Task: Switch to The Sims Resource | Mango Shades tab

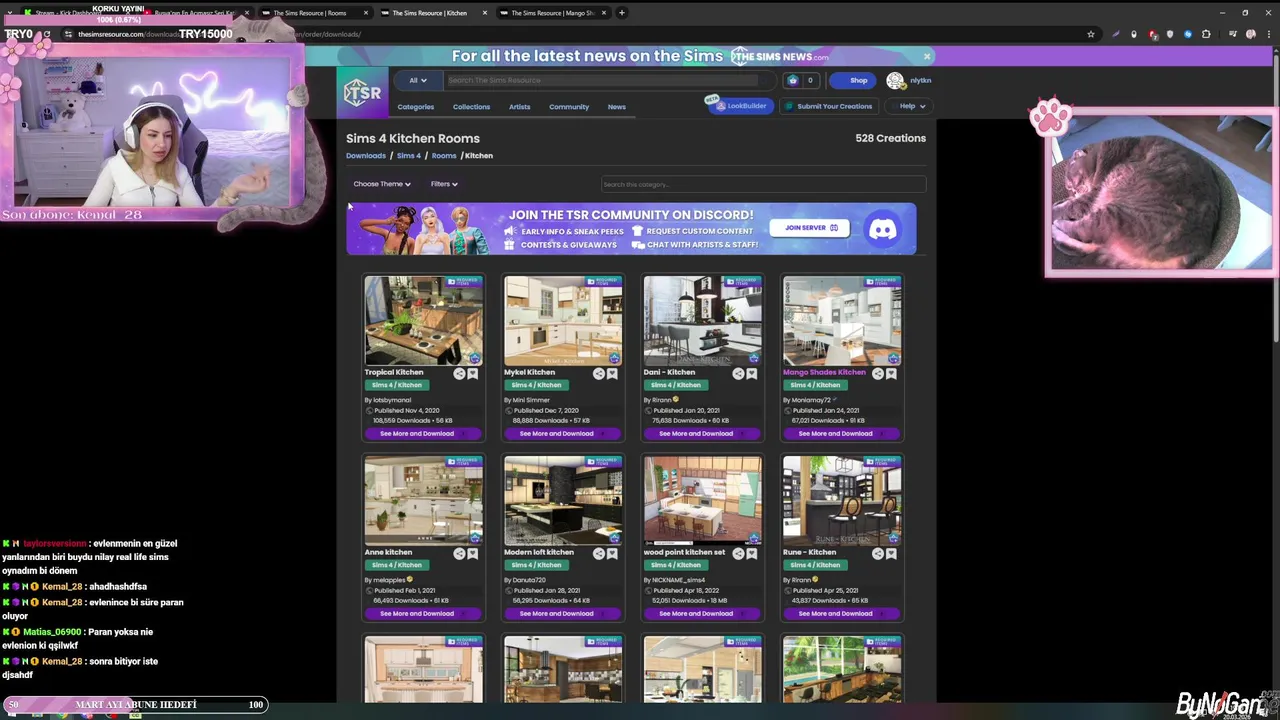Action: point(552,13)
